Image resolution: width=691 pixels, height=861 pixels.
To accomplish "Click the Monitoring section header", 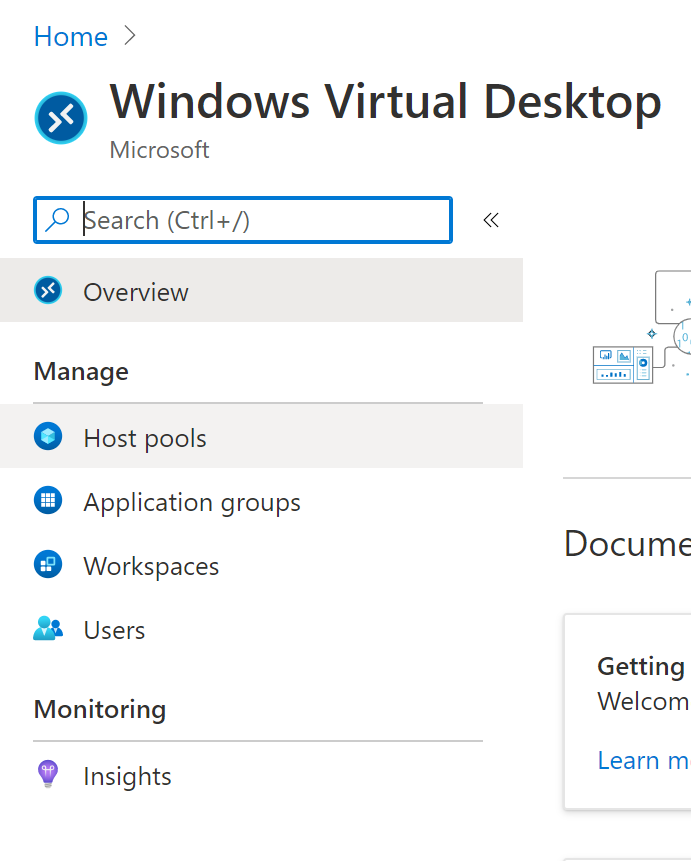I will (x=100, y=709).
